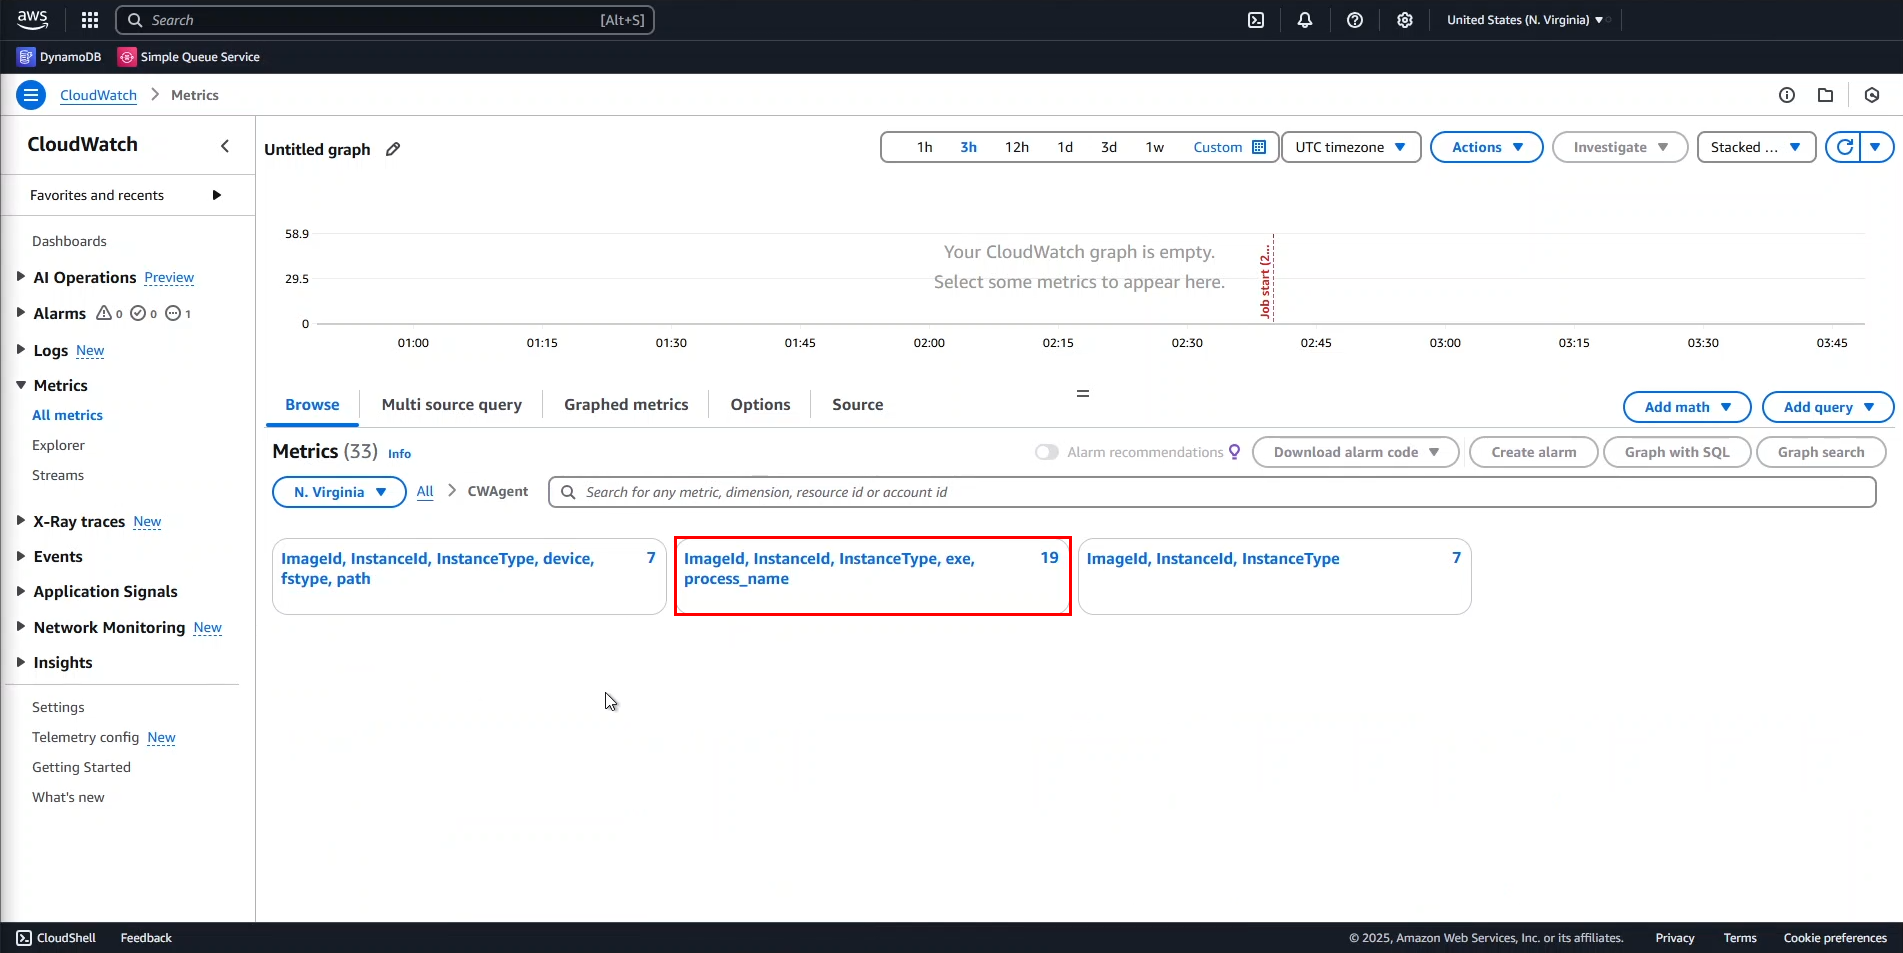
Task: Enable the Alarm recommendations toggle
Action: (1046, 451)
